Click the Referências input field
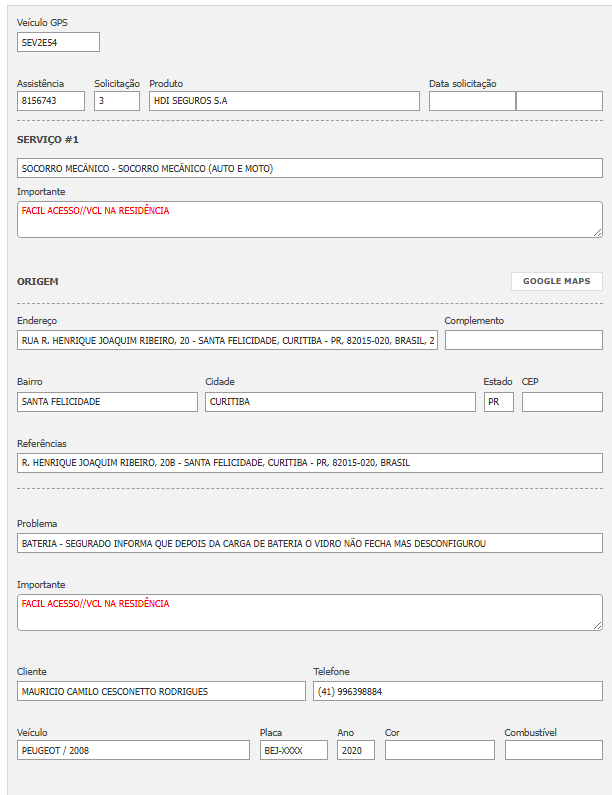The width and height of the screenshot is (612, 795). point(310,463)
